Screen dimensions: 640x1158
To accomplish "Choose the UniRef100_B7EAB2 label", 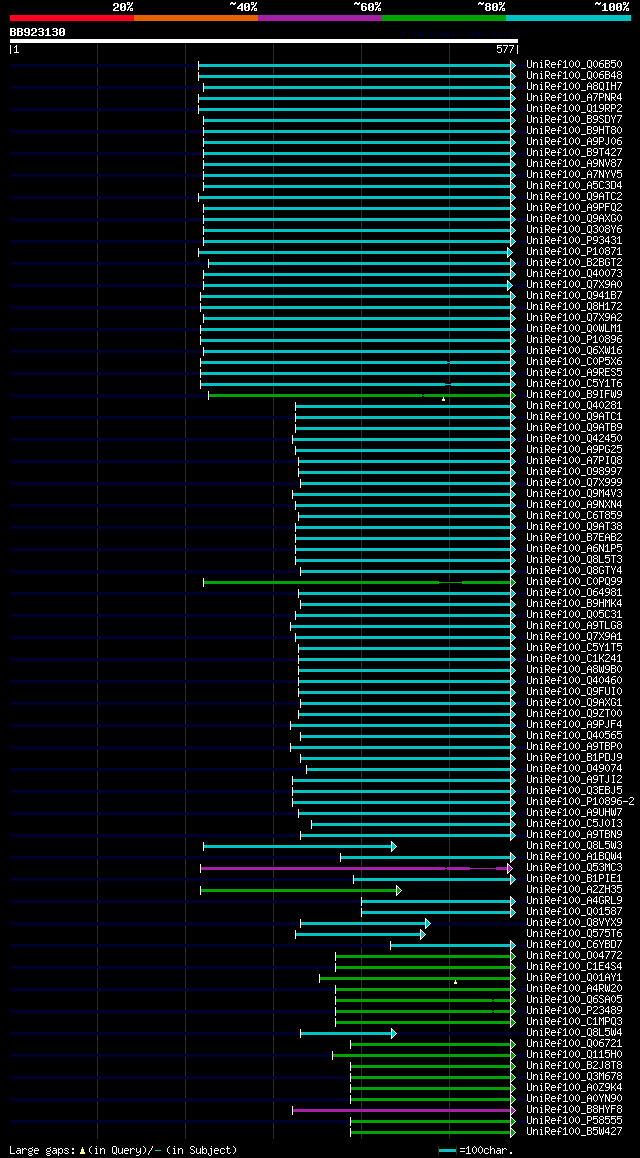I will point(574,538).
